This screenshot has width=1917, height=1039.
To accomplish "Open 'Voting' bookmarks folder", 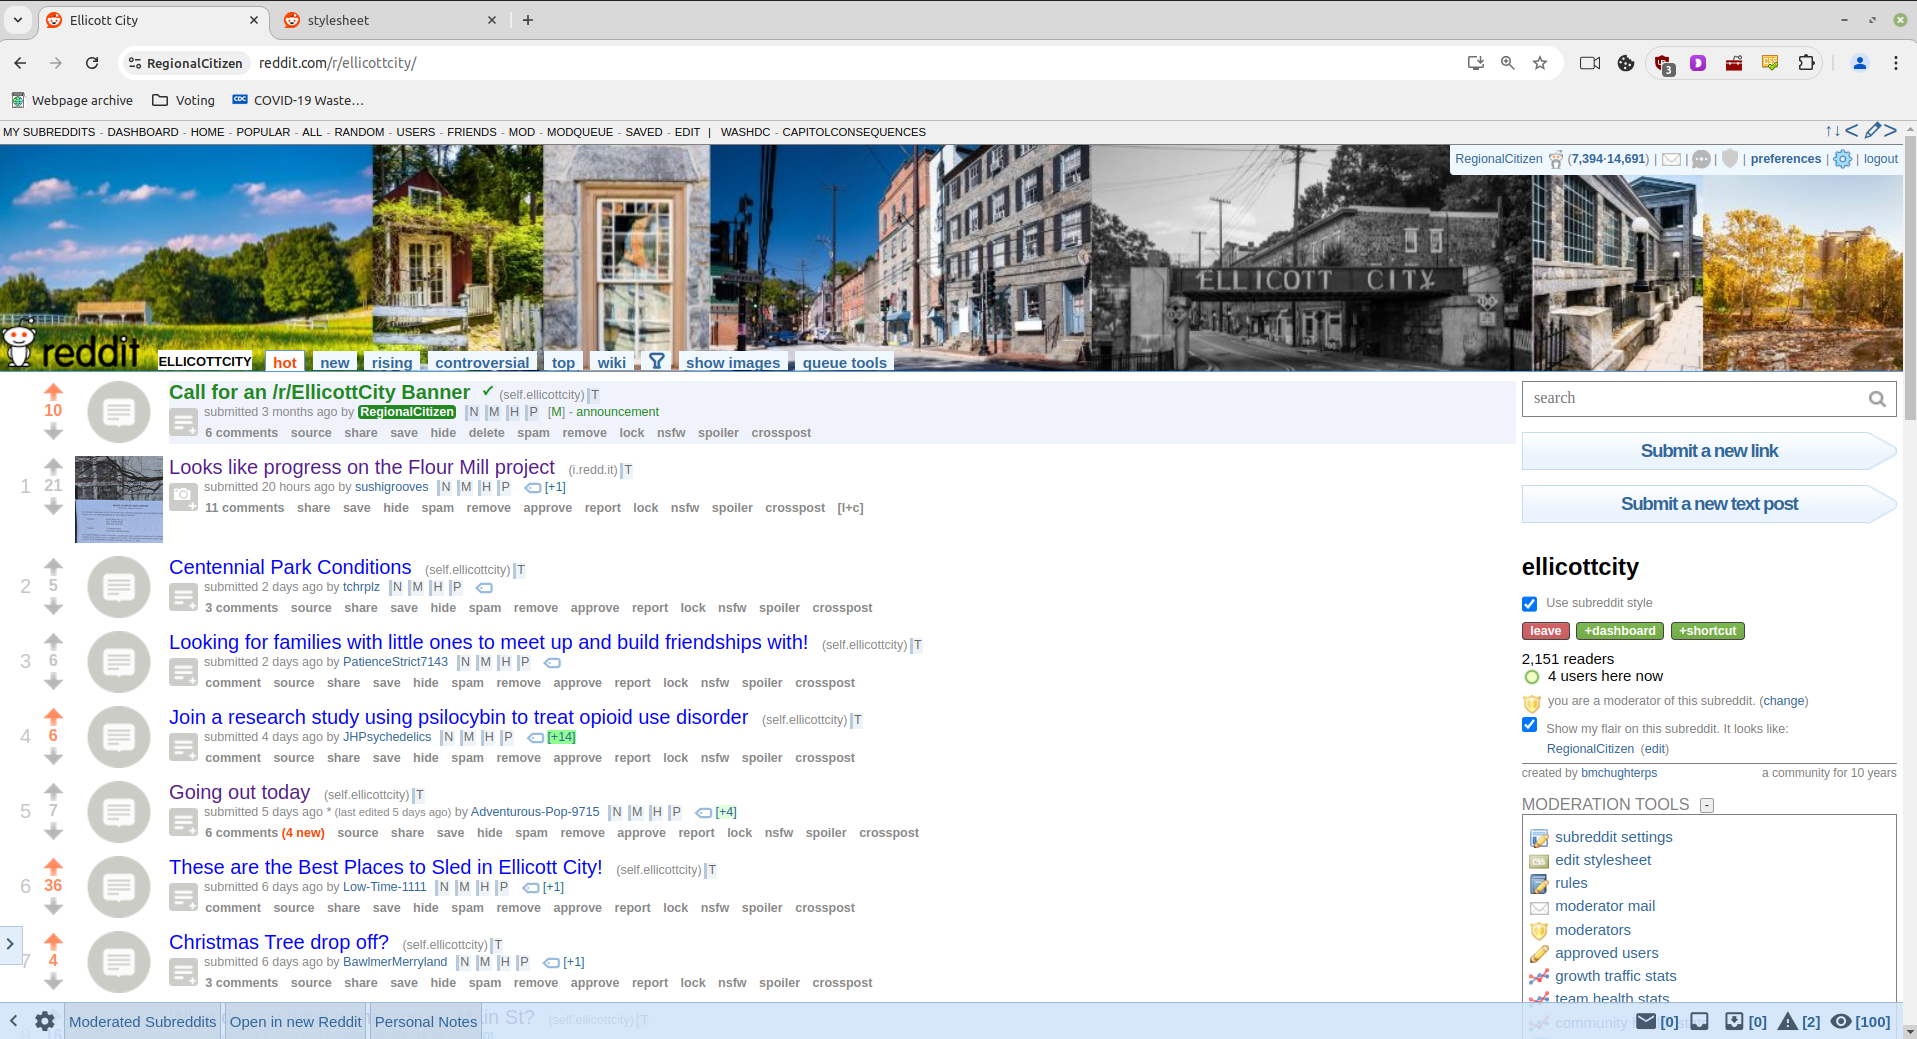I will 183,100.
